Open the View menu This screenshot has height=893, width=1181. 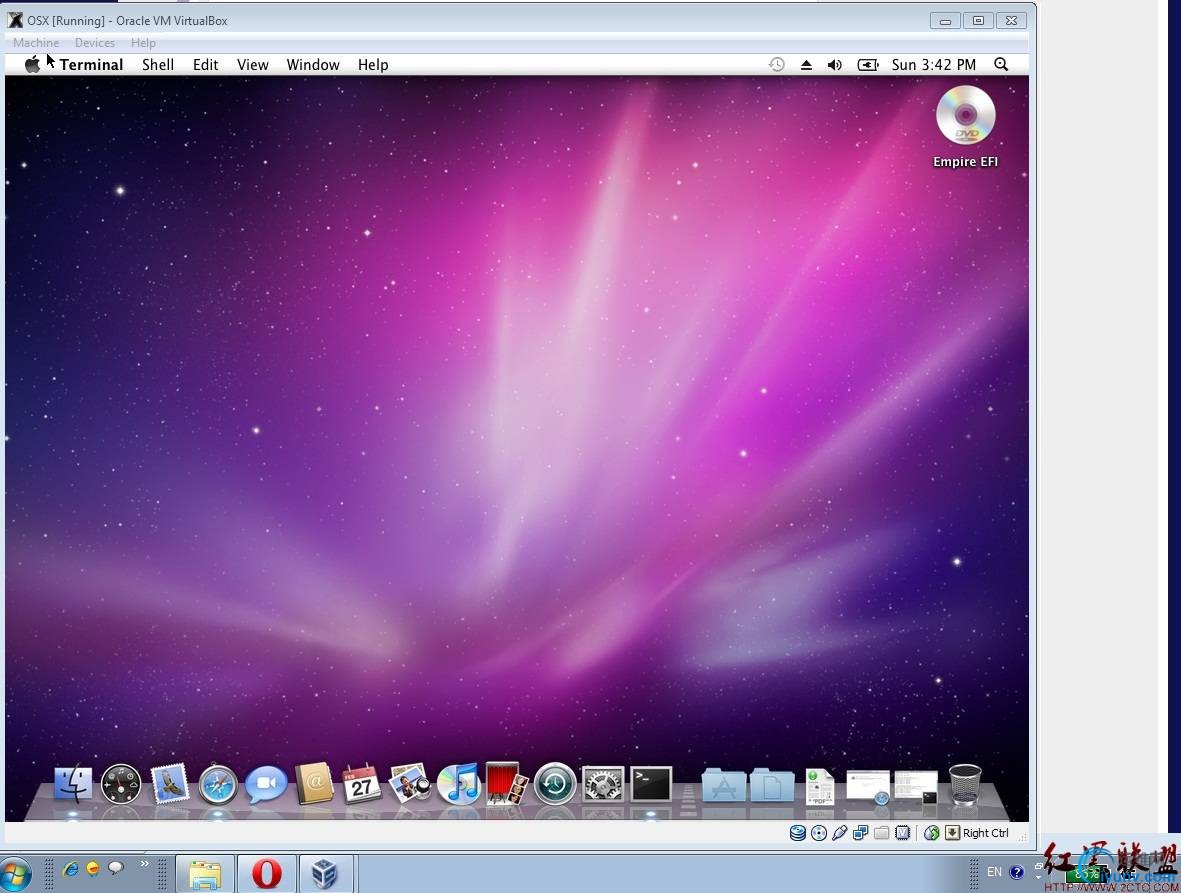[253, 65]
